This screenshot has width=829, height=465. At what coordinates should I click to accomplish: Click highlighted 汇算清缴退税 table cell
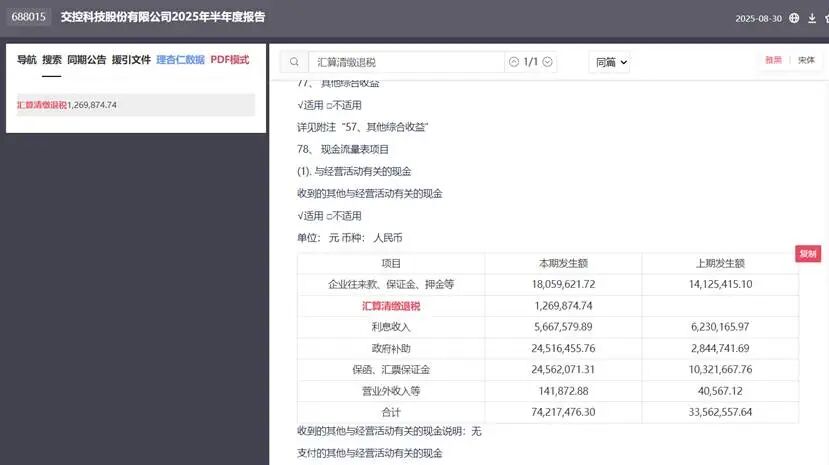(391, 306)
